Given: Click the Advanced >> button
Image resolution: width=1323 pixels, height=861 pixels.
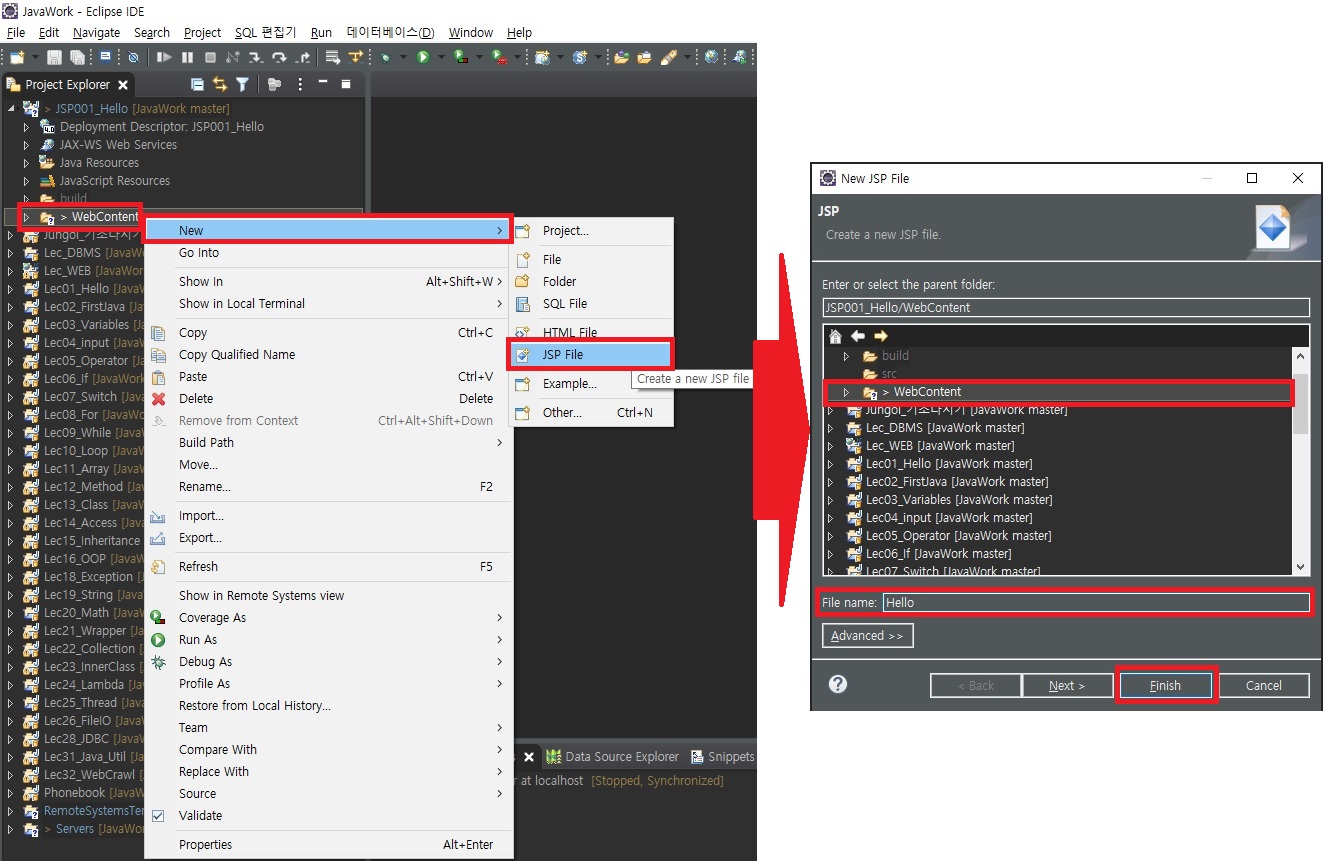Looking at the screenshot, I should (867, 636).
